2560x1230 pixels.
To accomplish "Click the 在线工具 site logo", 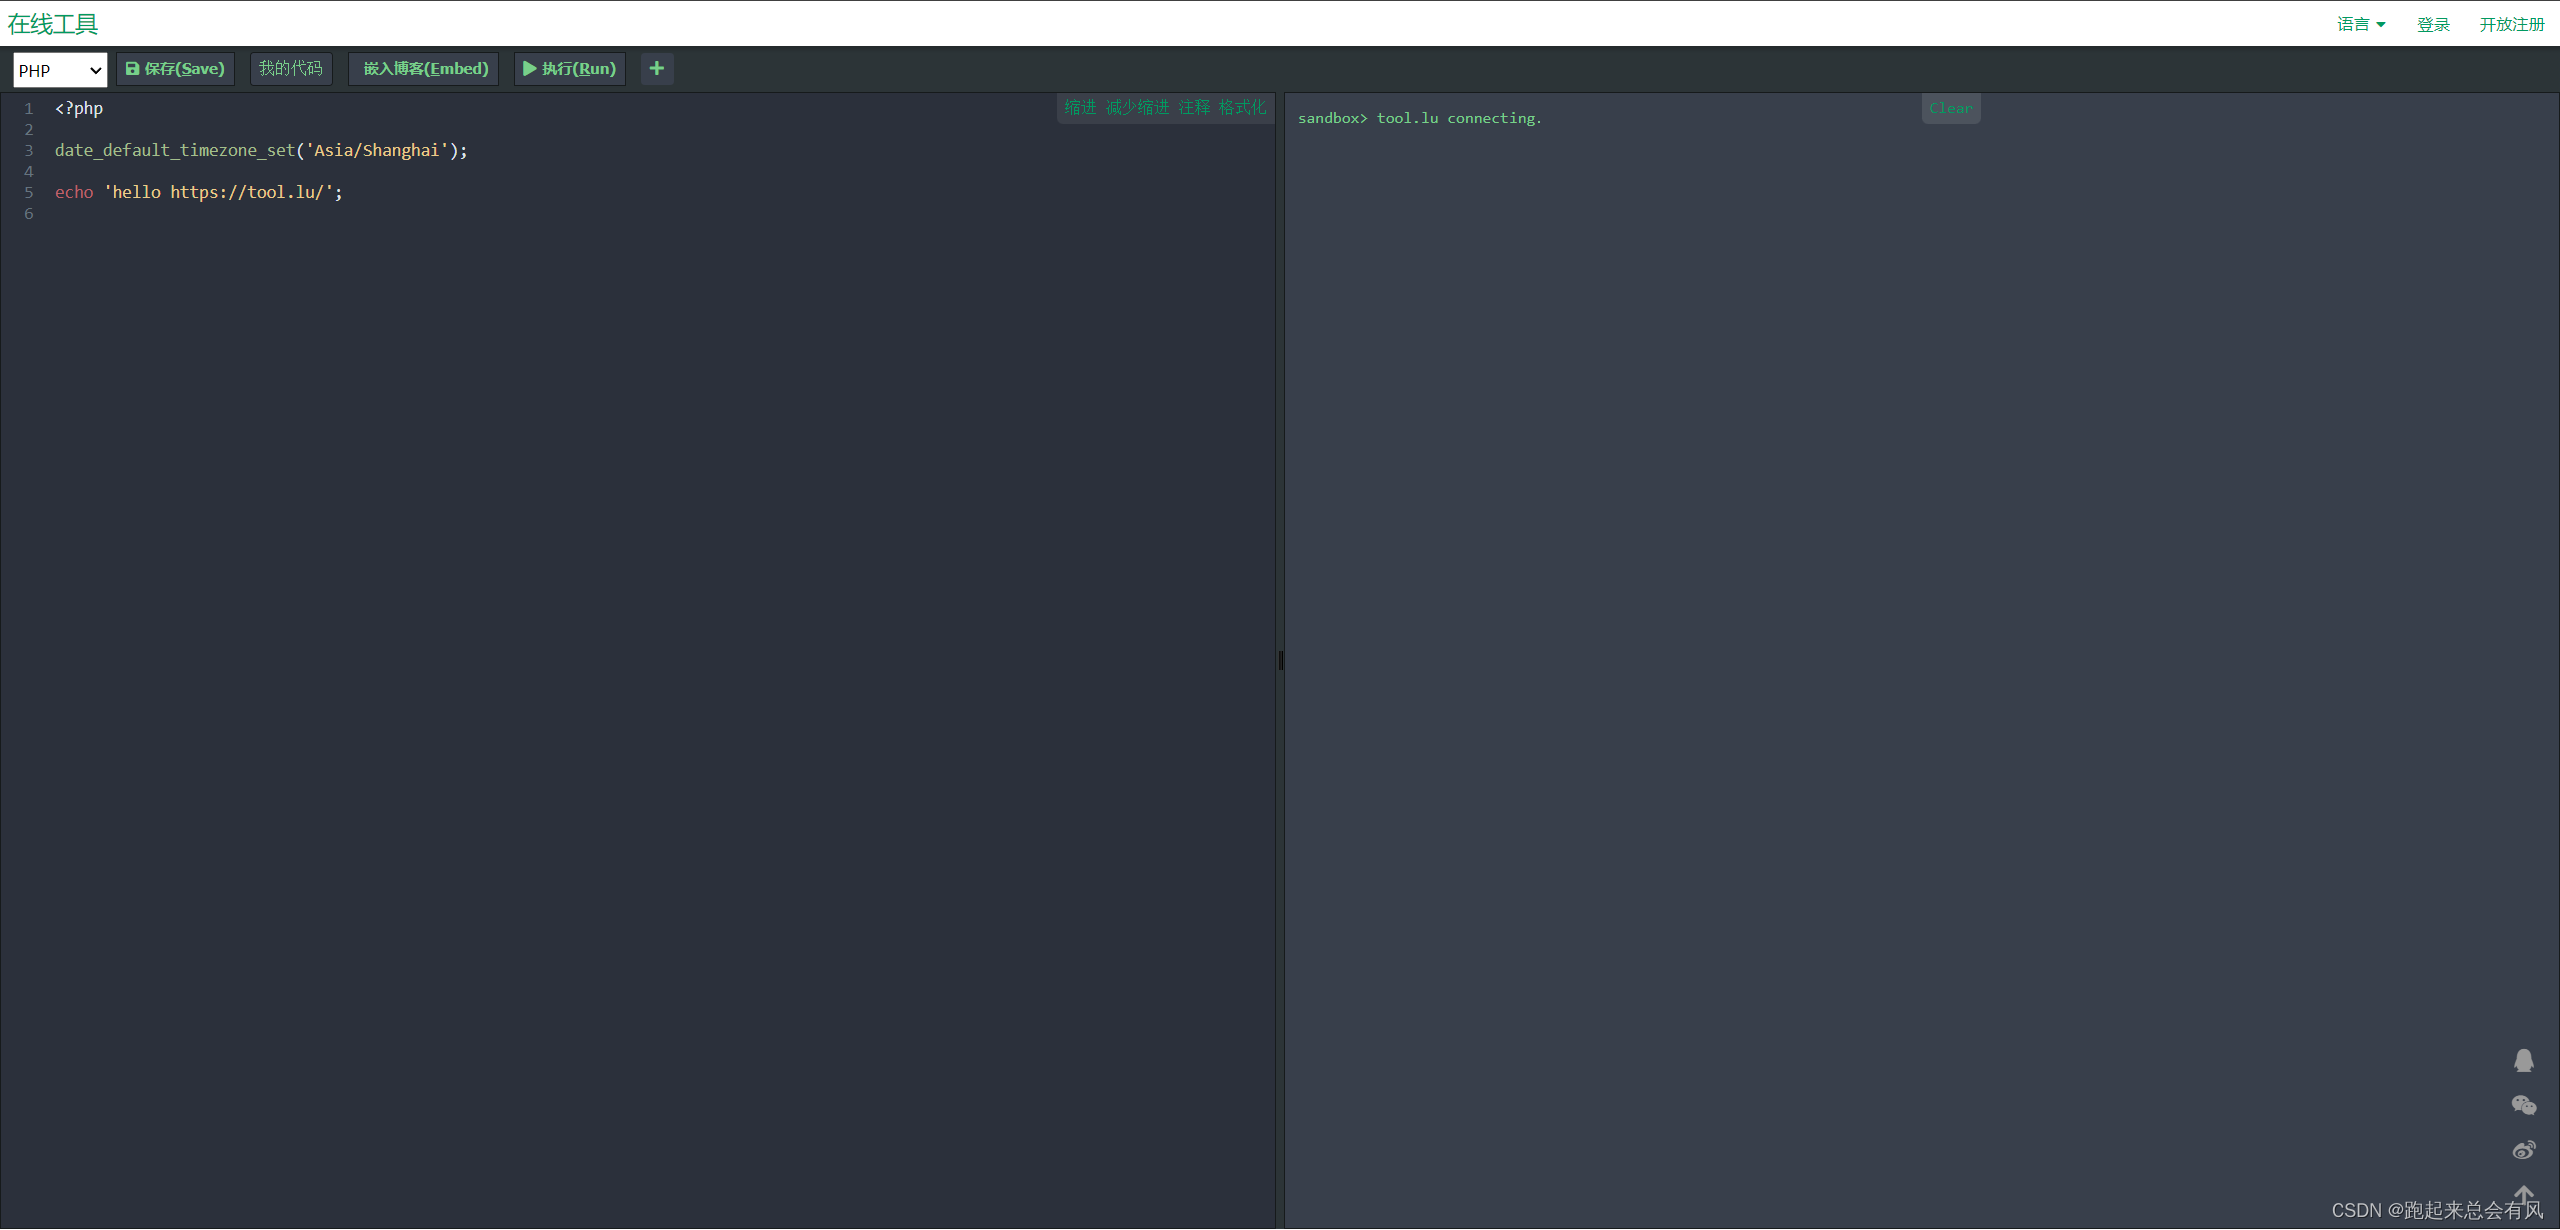I will click(x=53, y=24).
